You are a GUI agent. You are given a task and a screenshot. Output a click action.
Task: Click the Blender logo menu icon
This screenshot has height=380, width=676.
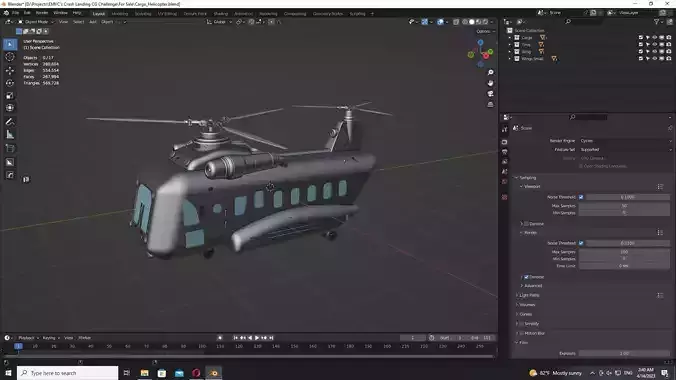click(x=6, y=13)
